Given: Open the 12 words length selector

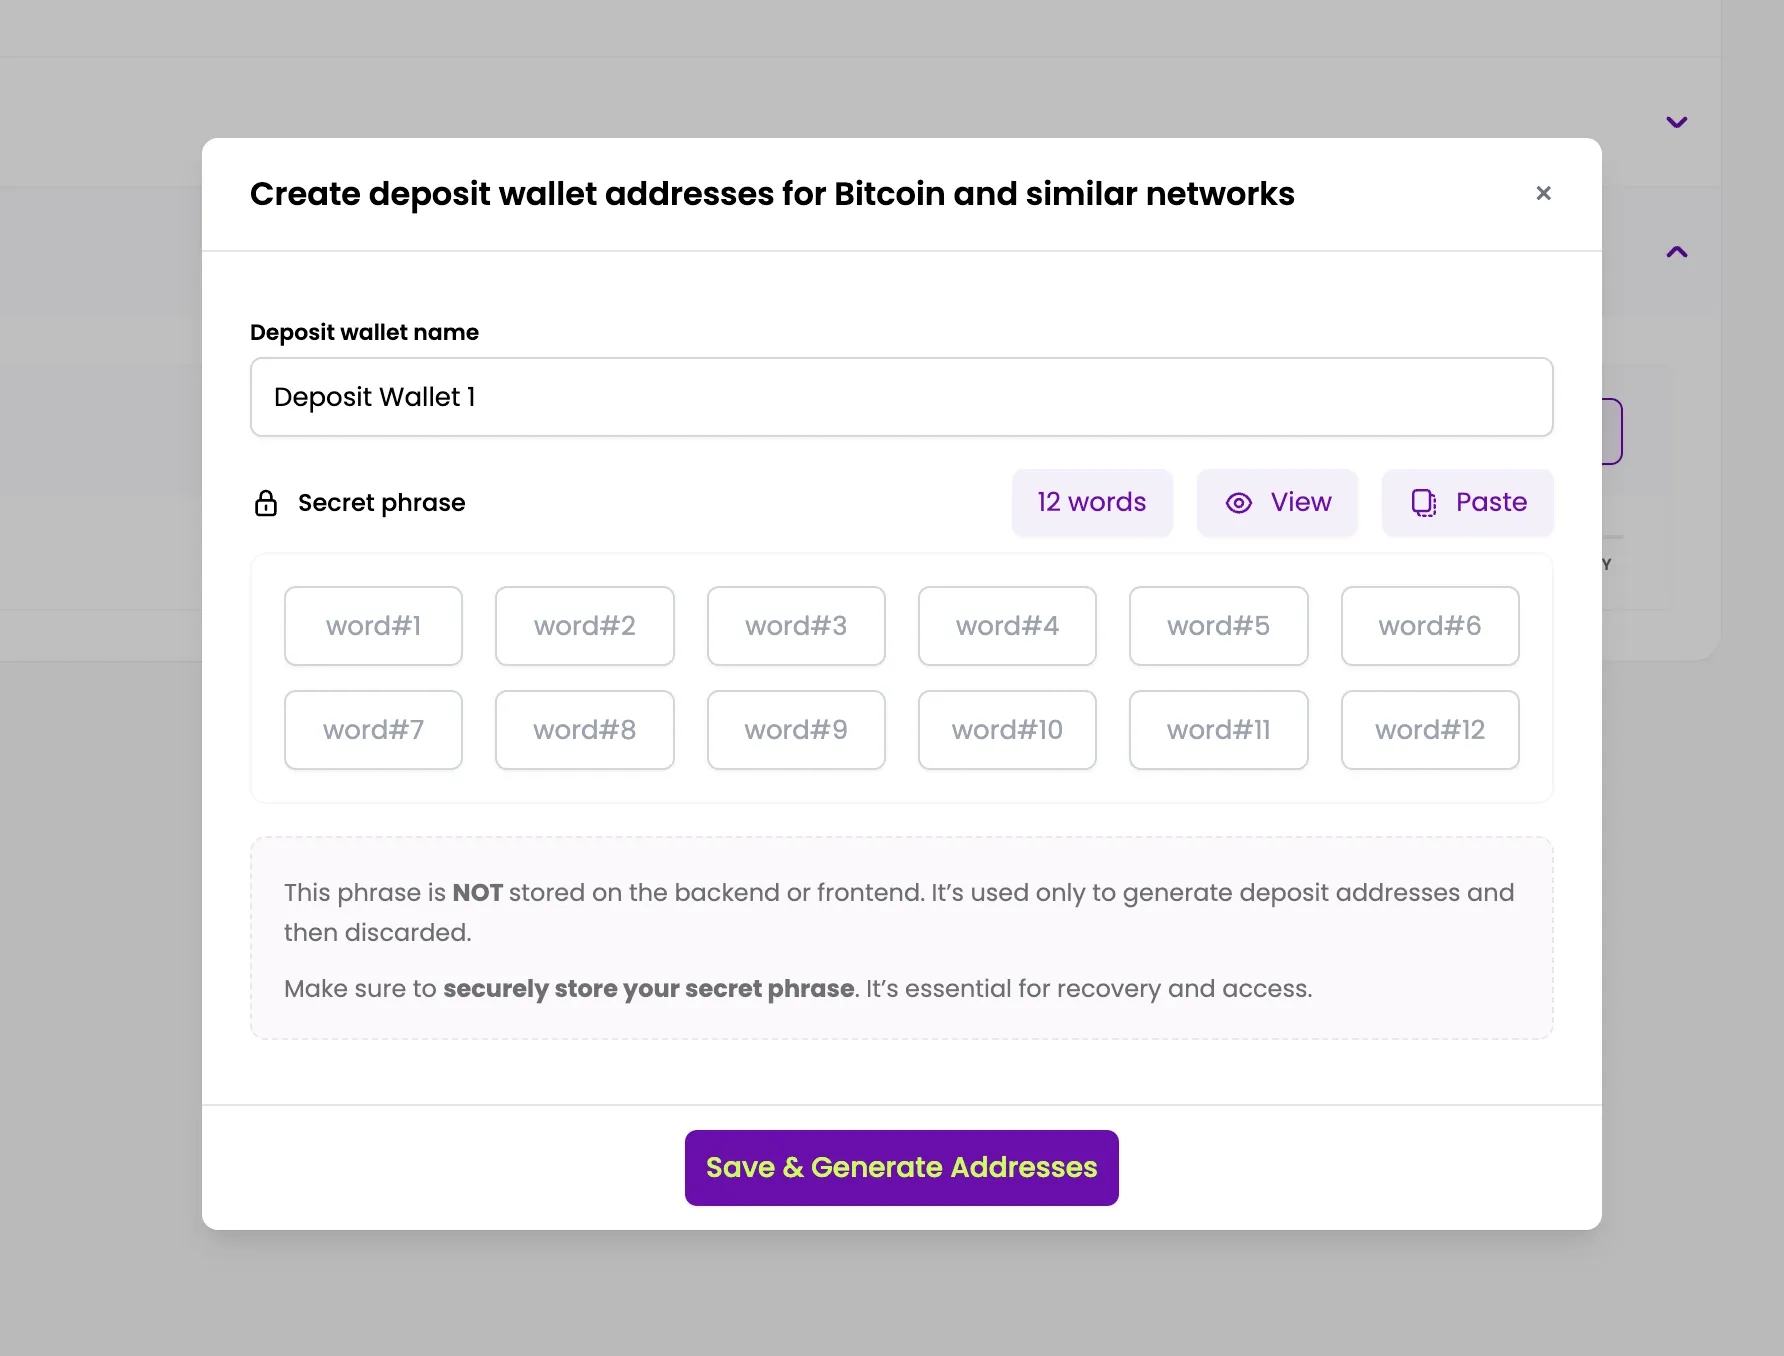Looking at the screenshot, I should click(x=1091, y=503).
